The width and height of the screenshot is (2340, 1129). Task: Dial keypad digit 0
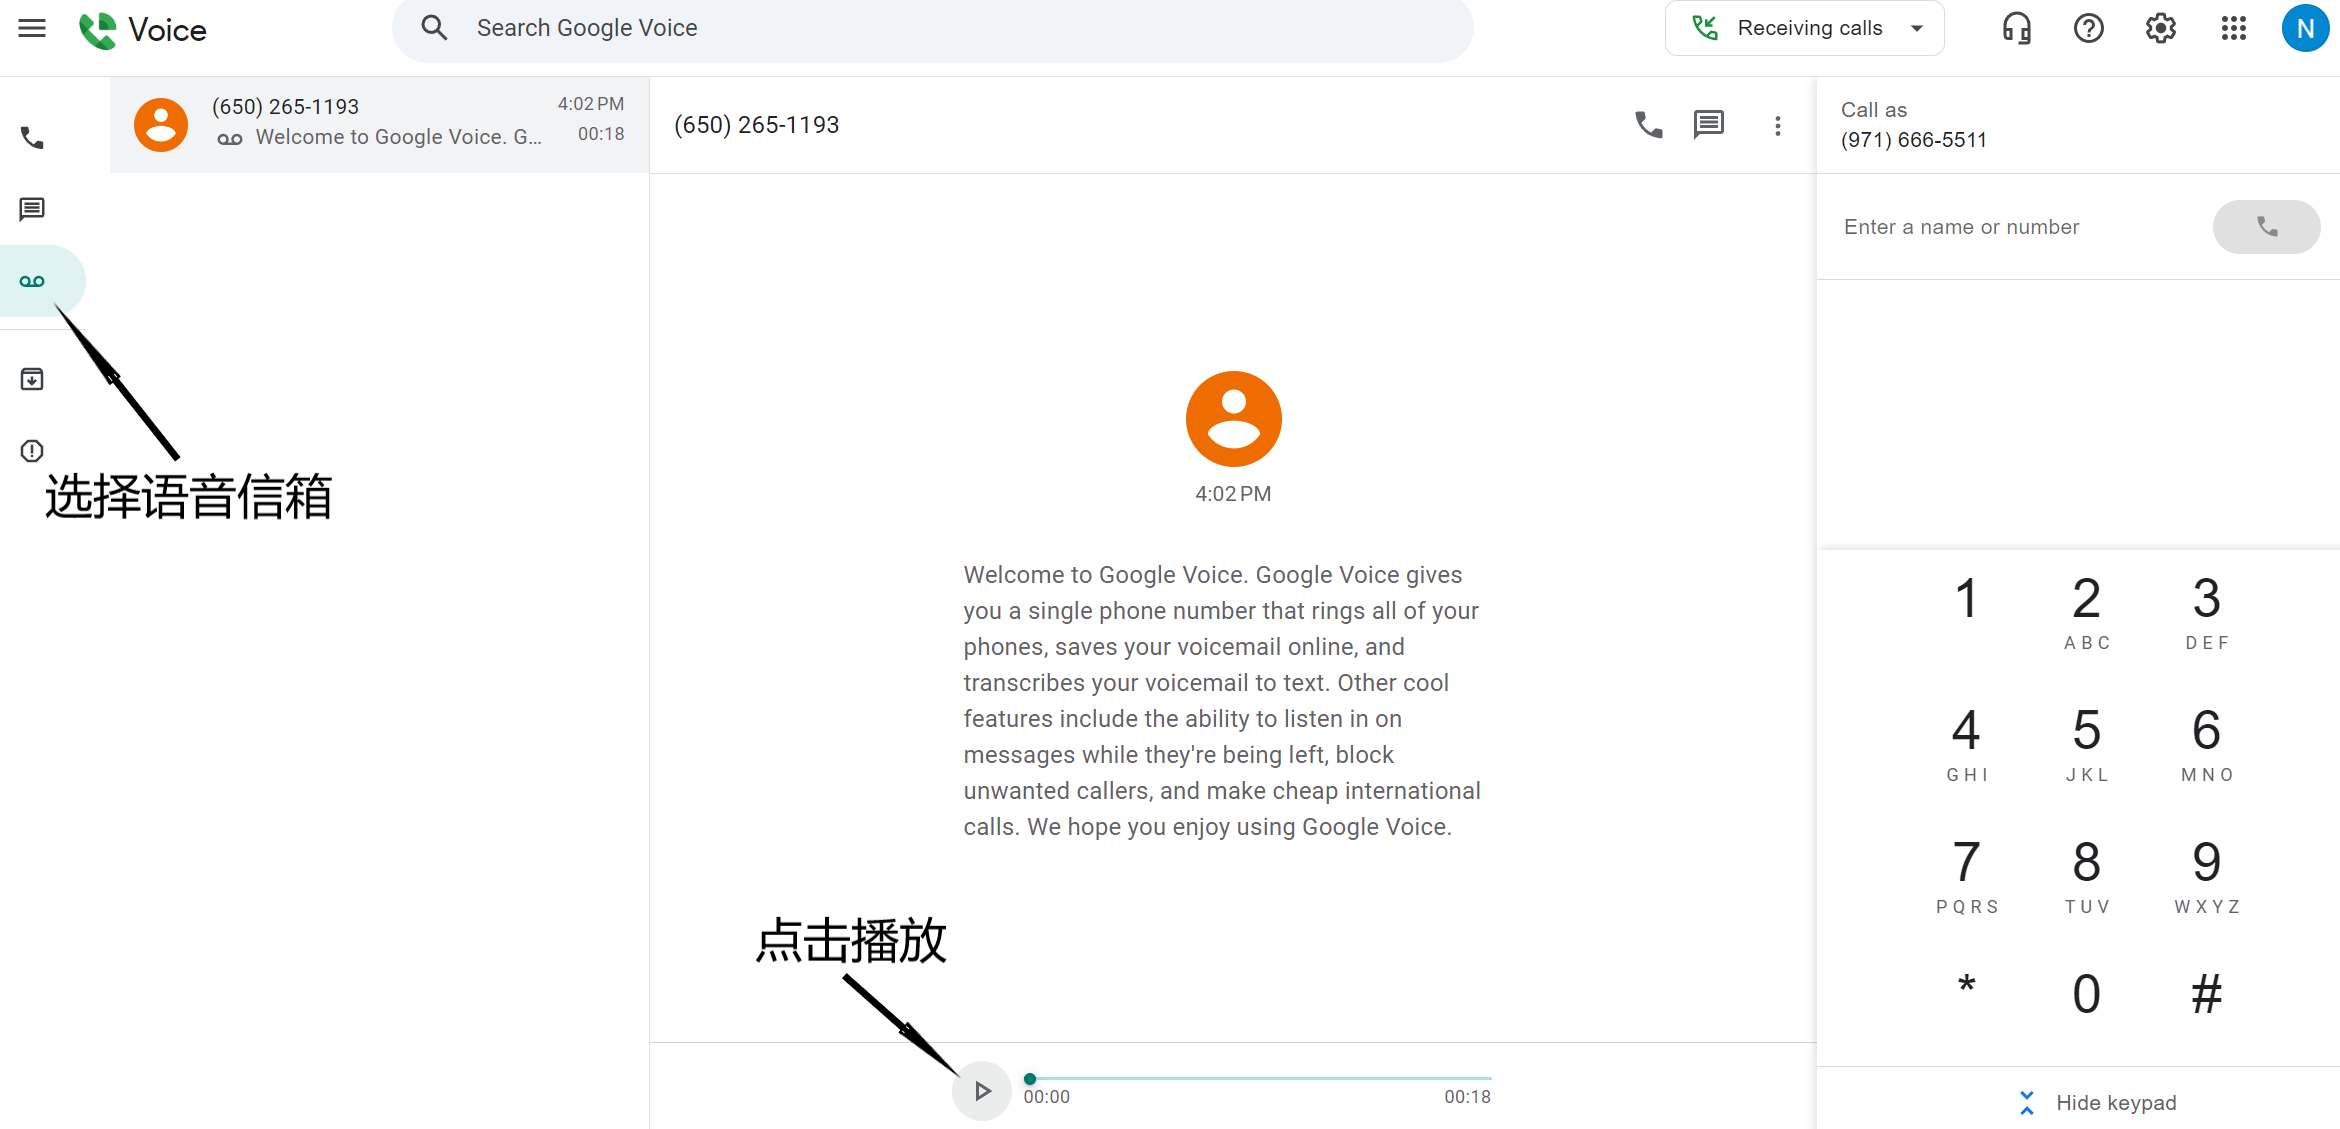coord(2086,994)
